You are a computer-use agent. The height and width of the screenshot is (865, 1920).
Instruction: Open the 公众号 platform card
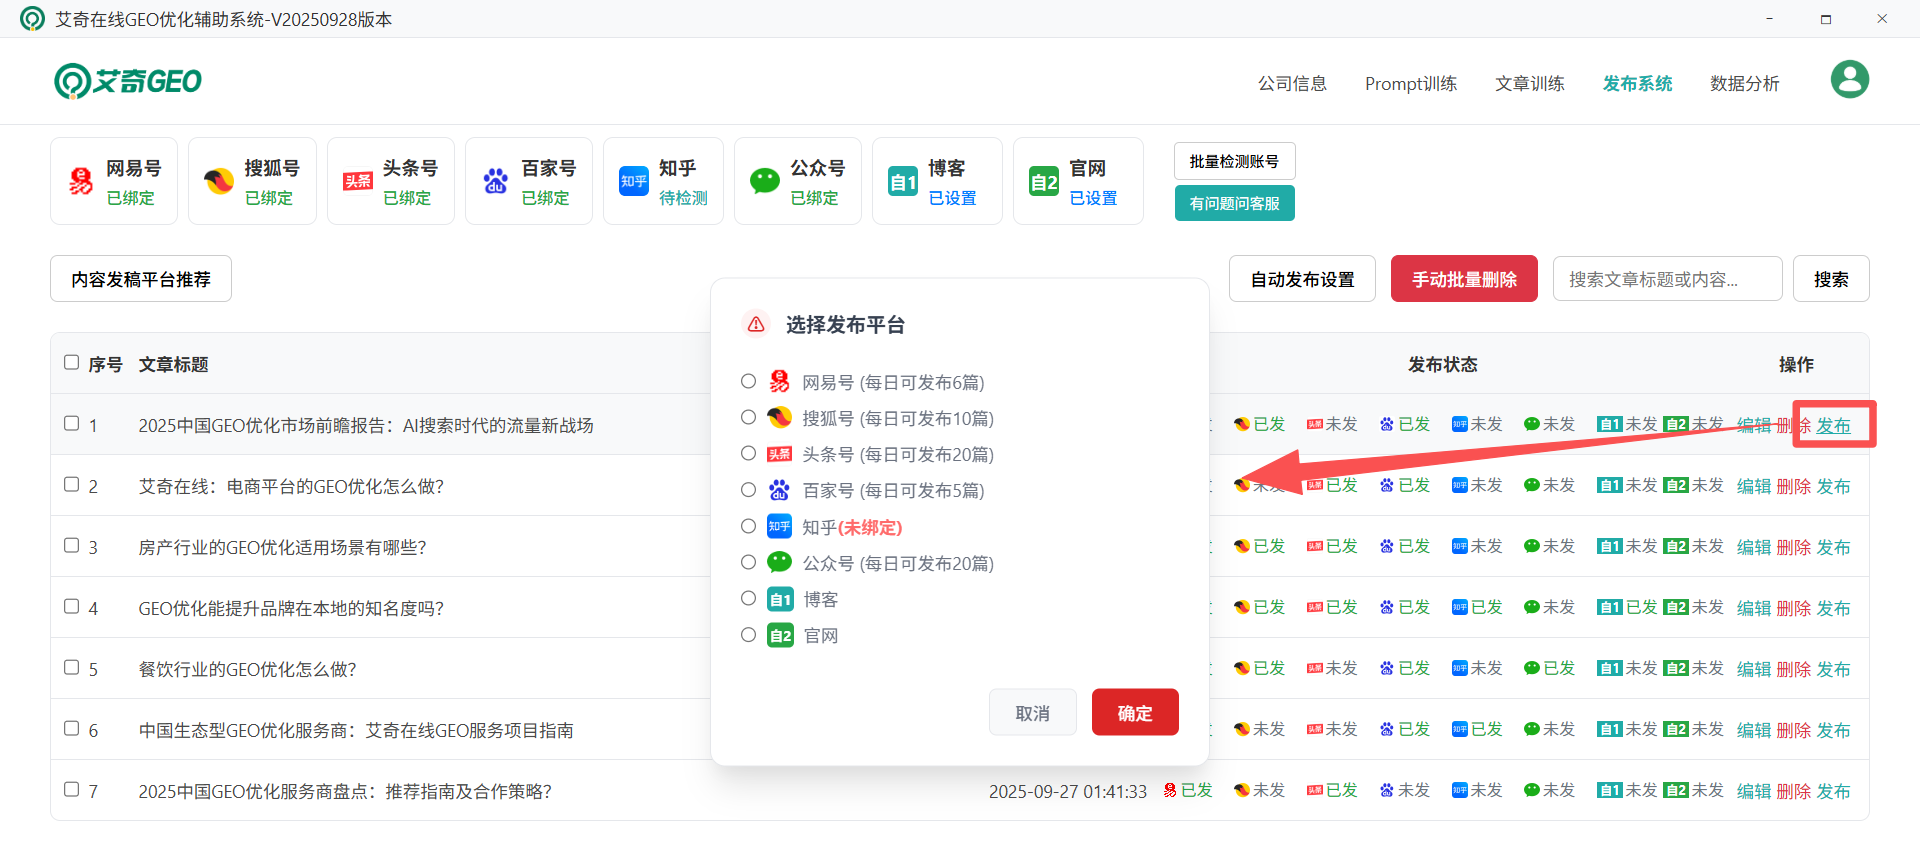click(798, 181)
